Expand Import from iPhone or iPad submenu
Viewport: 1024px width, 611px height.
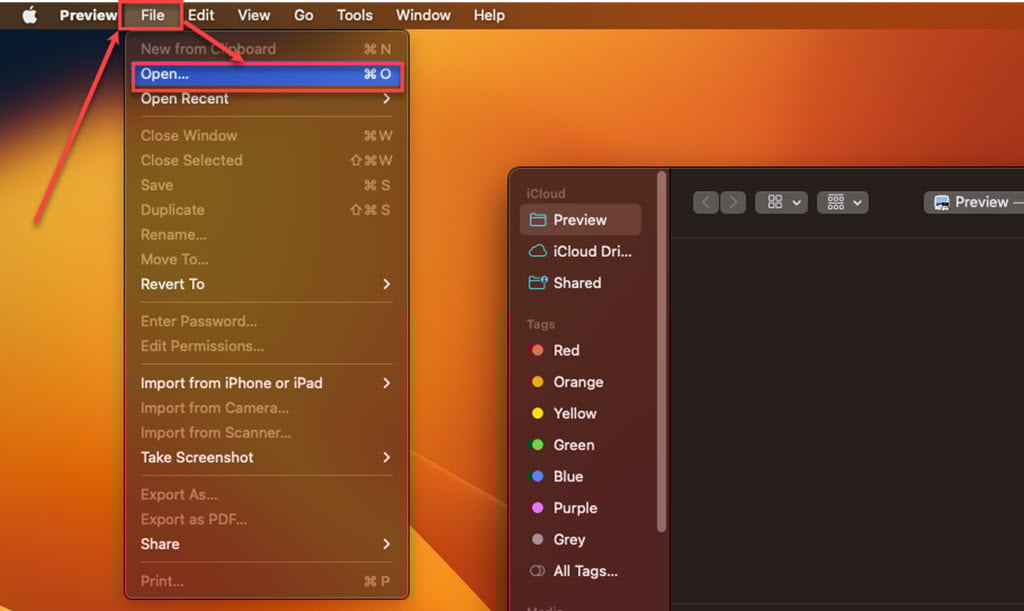pos(266,383)
